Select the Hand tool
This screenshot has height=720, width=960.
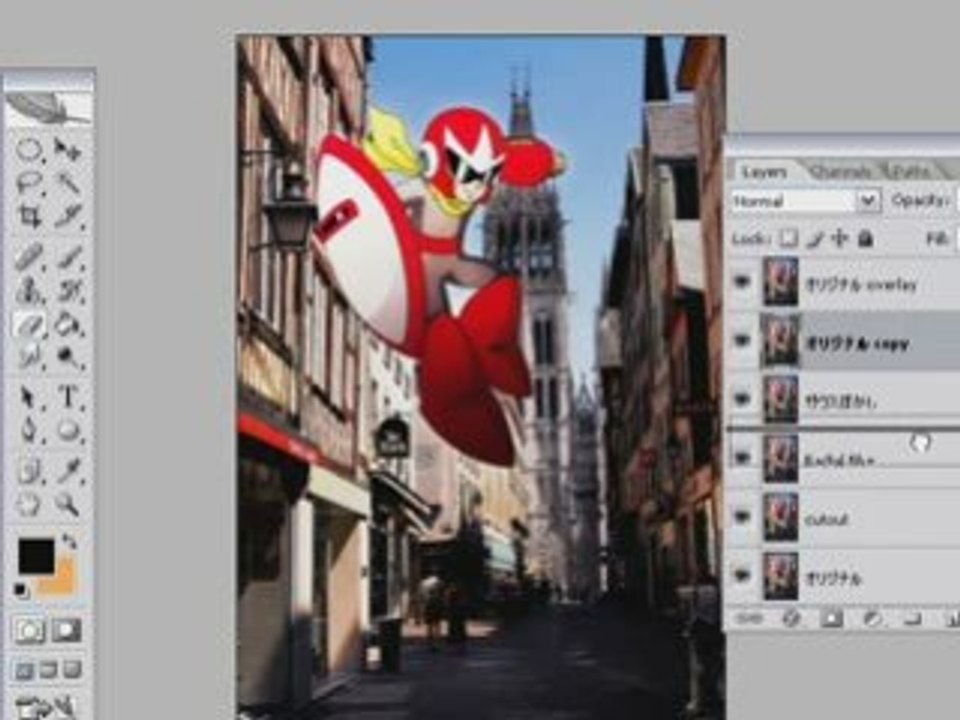point(29,504)
